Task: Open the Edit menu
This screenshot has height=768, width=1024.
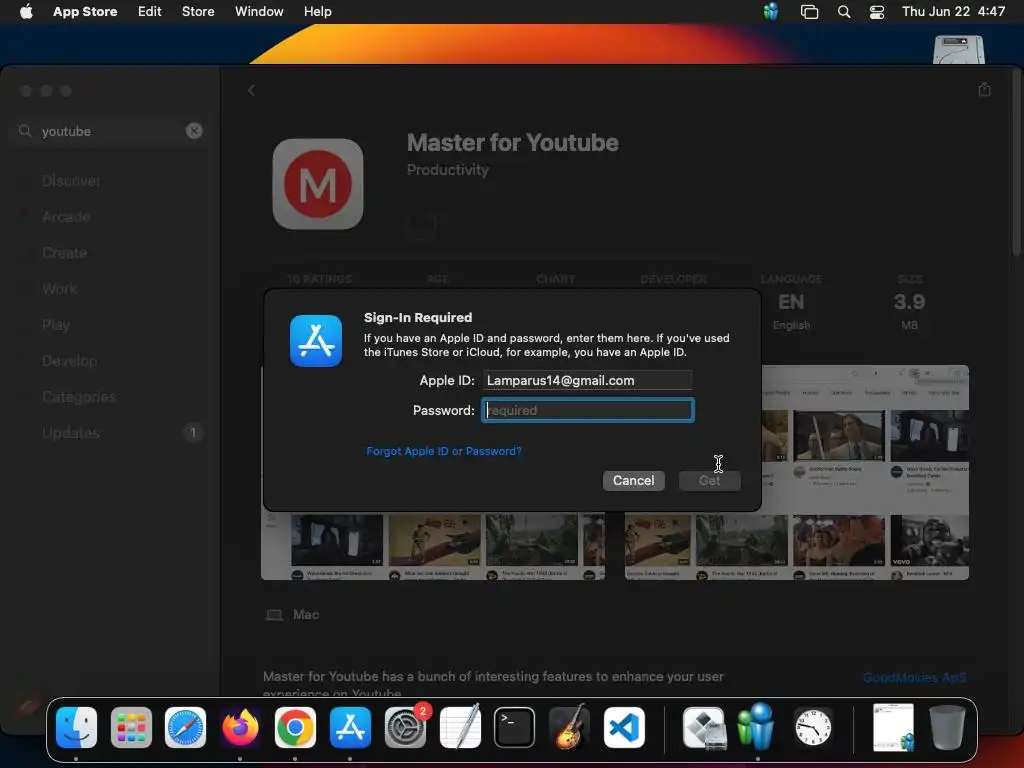Action: 150,11
